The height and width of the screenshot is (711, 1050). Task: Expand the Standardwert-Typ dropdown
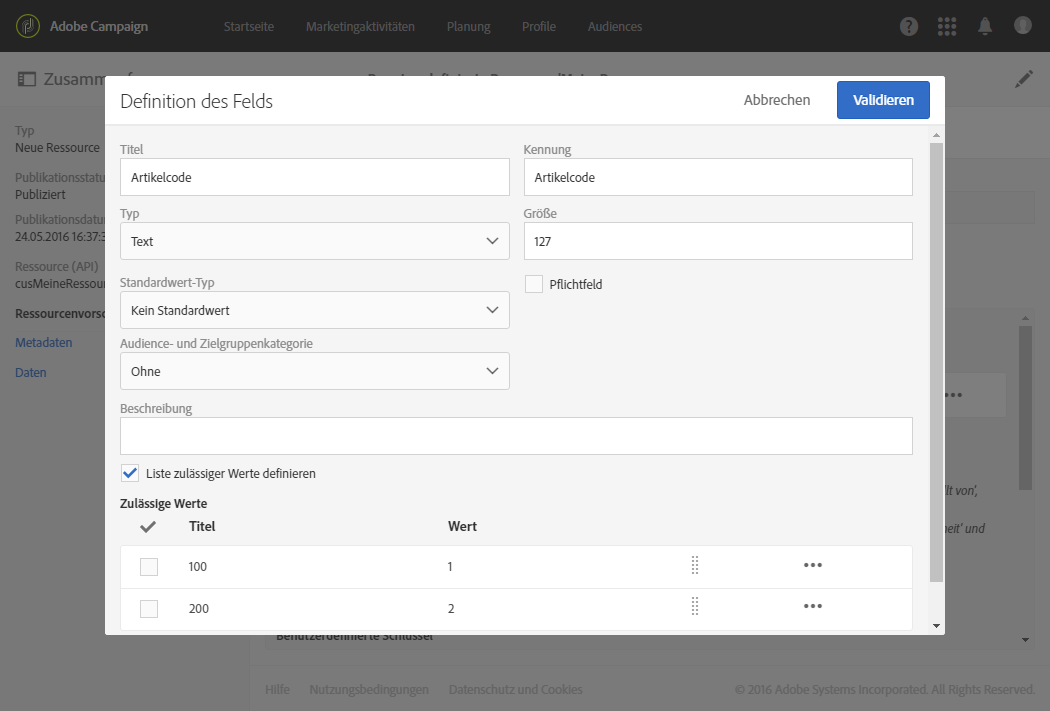tap(314, 310)
